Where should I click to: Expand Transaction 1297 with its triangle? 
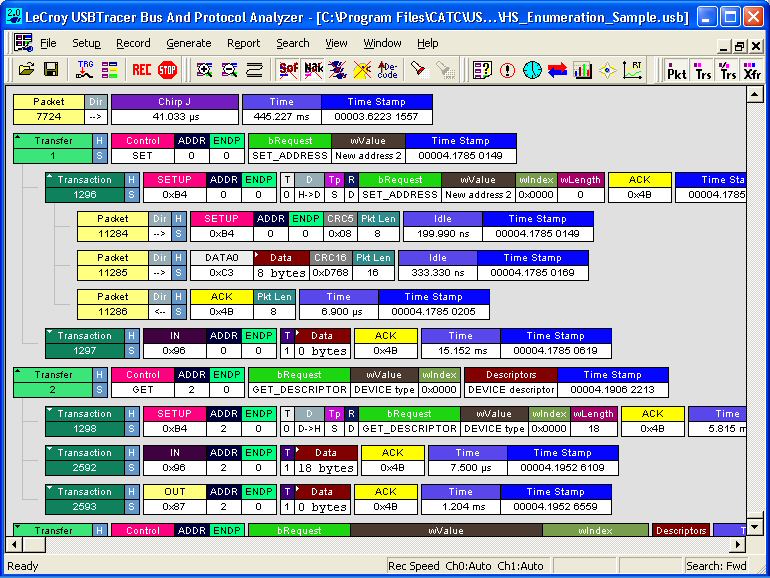[x=50, y=332]
